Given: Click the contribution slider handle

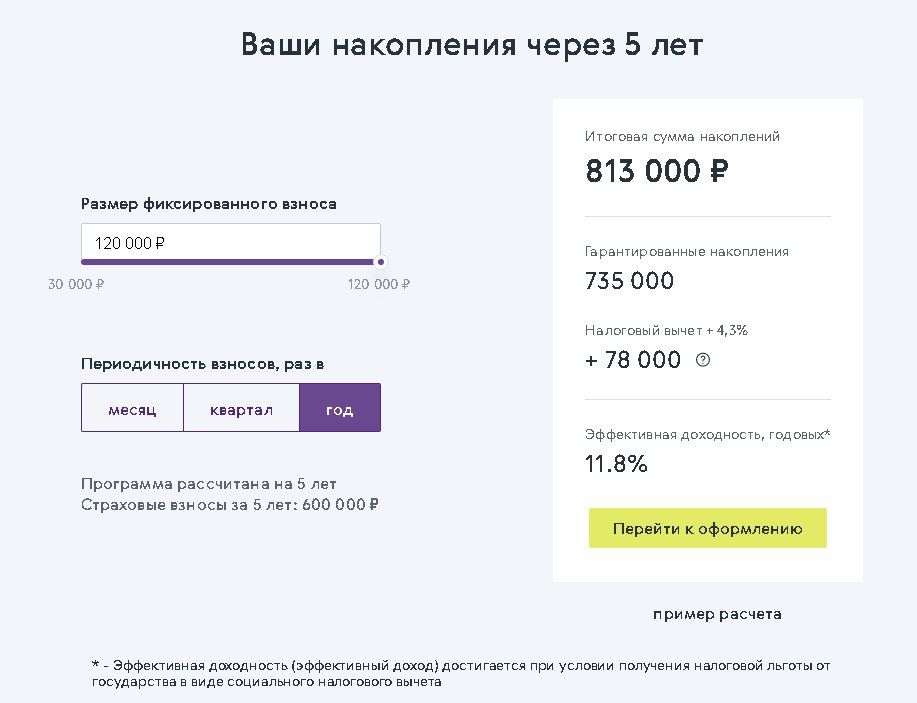Looking at the screenshot, I should pyautogui.click(x=380, y=262).
